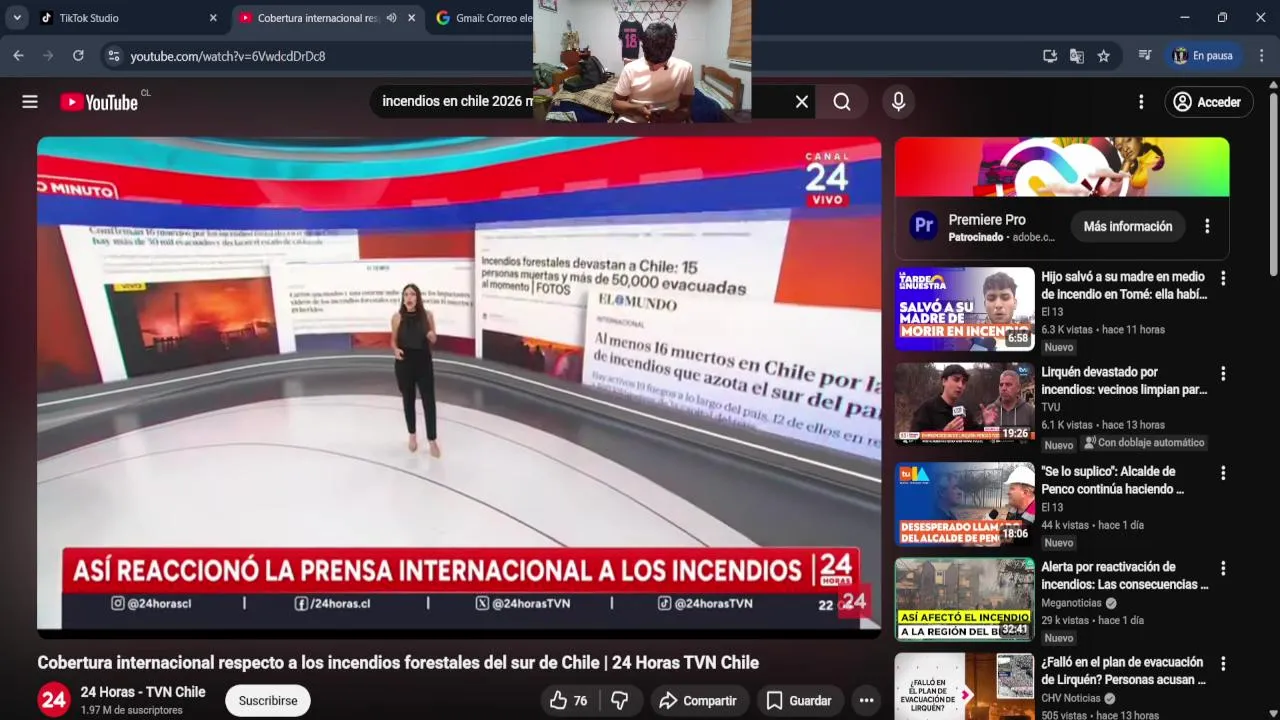This screenshot has height=720, width=1280.
Task: Open browser media controls icon
Action: tap(1145, 56)
